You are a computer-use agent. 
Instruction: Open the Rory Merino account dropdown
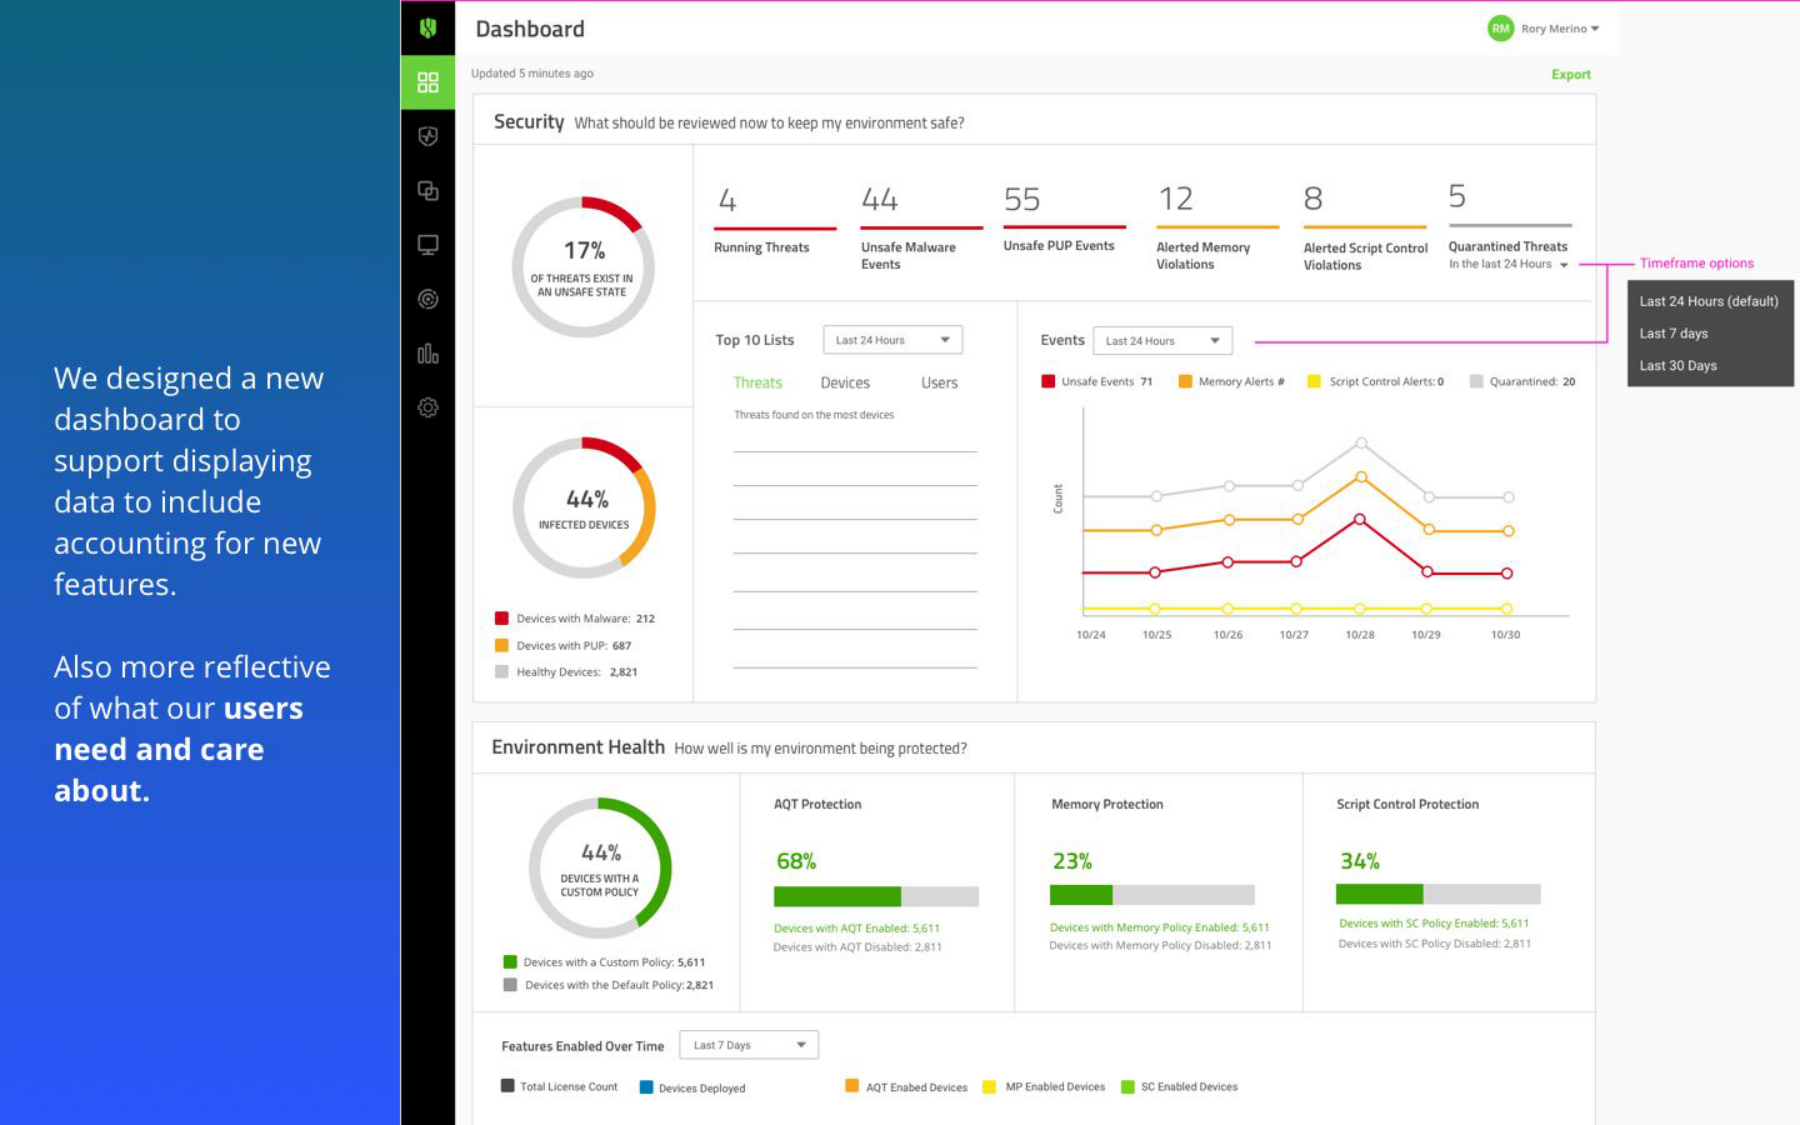(x=1560, y=29)
